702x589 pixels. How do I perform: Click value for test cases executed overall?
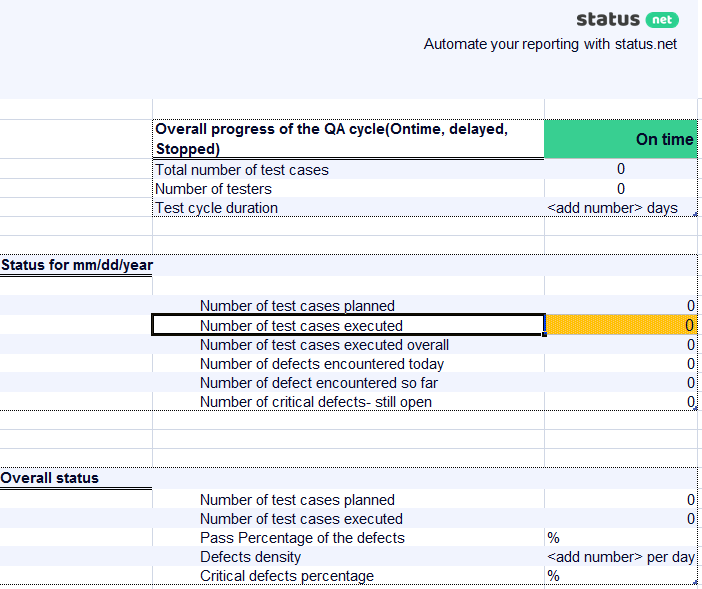tap(621, 344)
